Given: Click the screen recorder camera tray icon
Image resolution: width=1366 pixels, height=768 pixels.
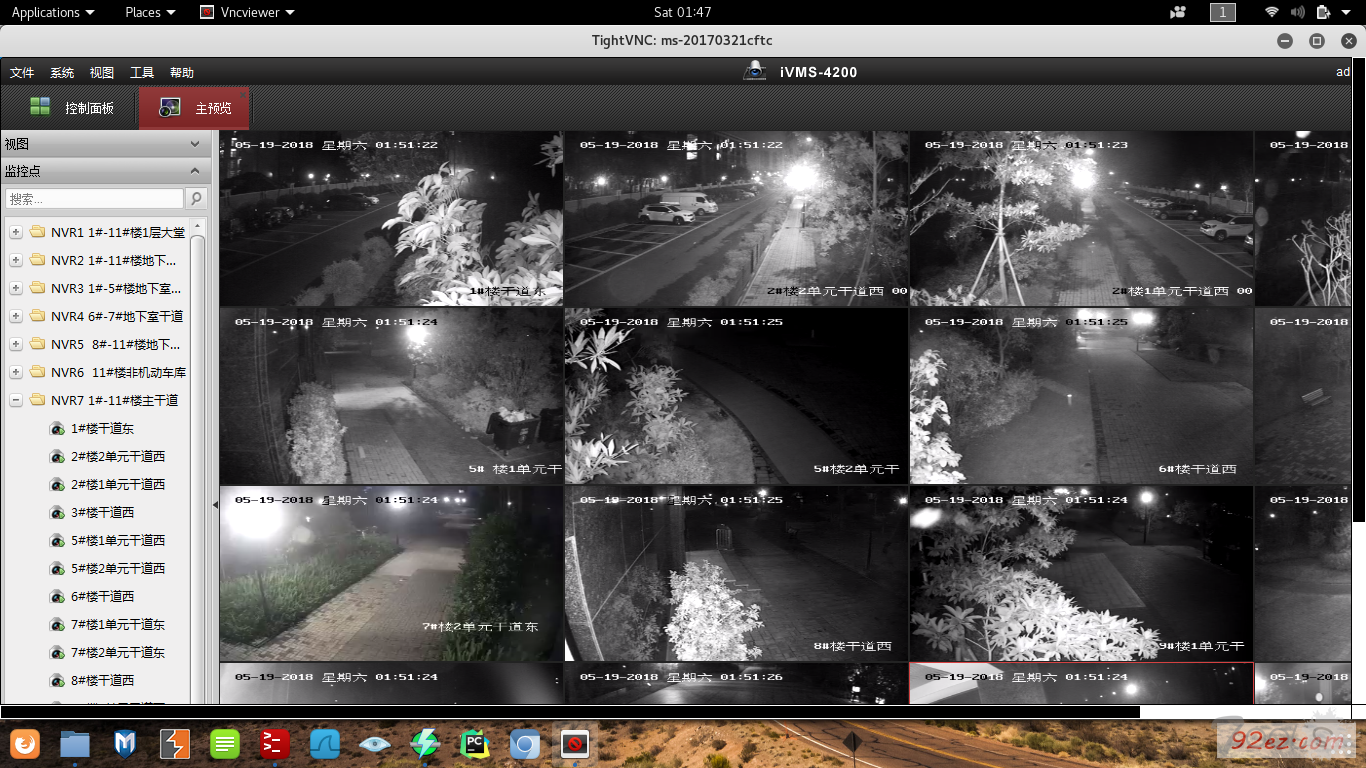Looking at the screenshot, I should (x=1178, y=12).
